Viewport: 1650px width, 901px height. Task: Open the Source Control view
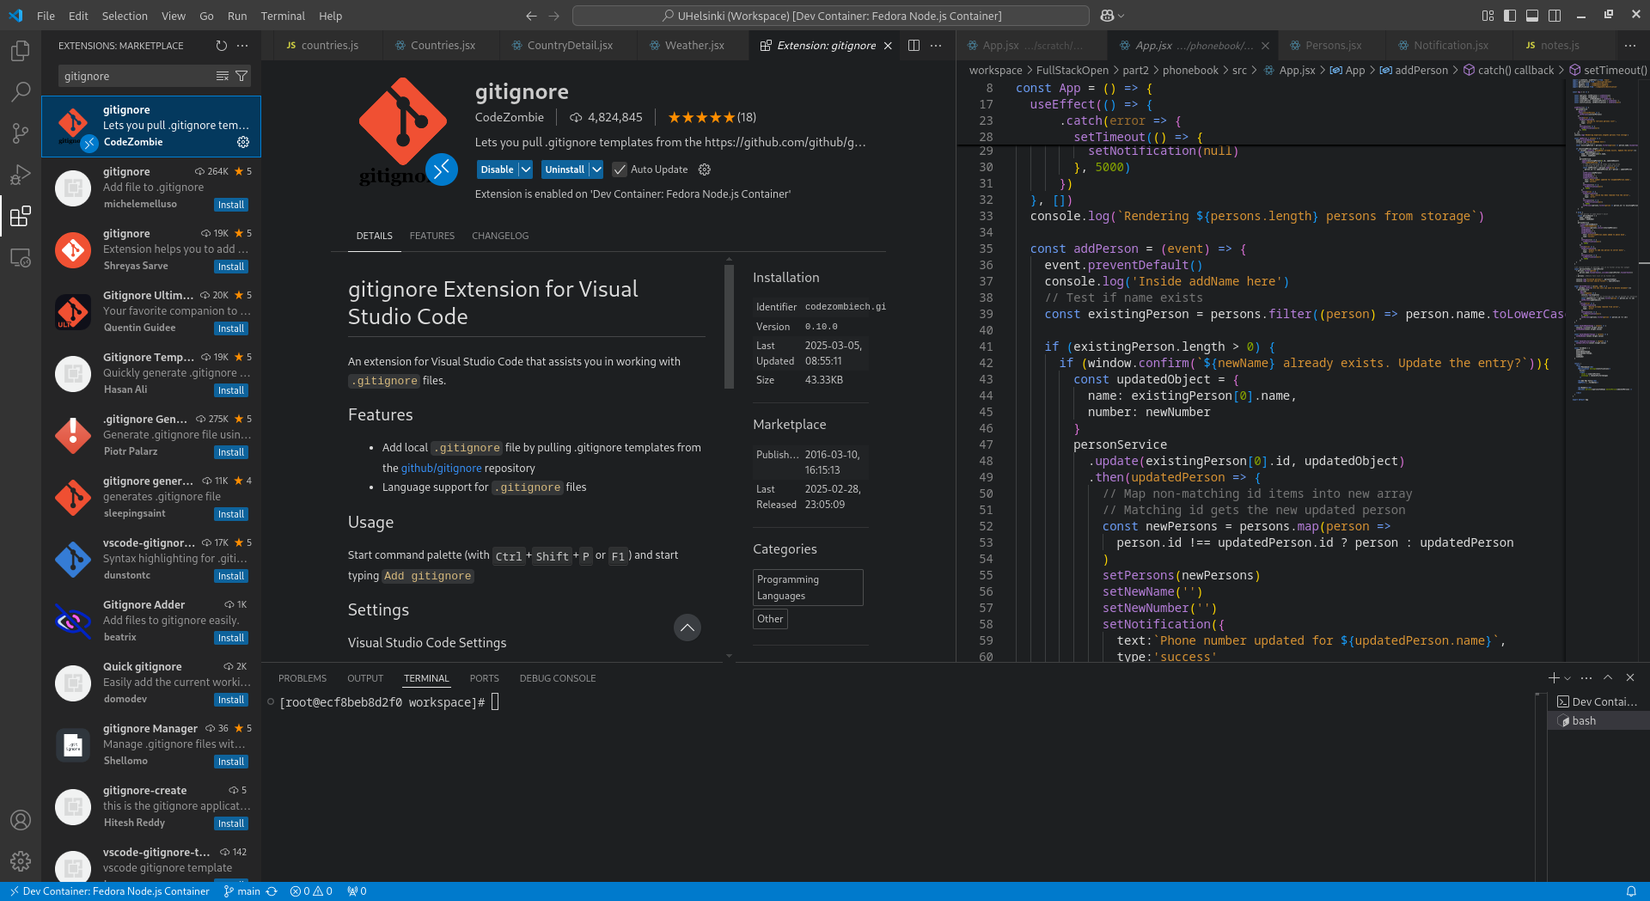(21, 132)
